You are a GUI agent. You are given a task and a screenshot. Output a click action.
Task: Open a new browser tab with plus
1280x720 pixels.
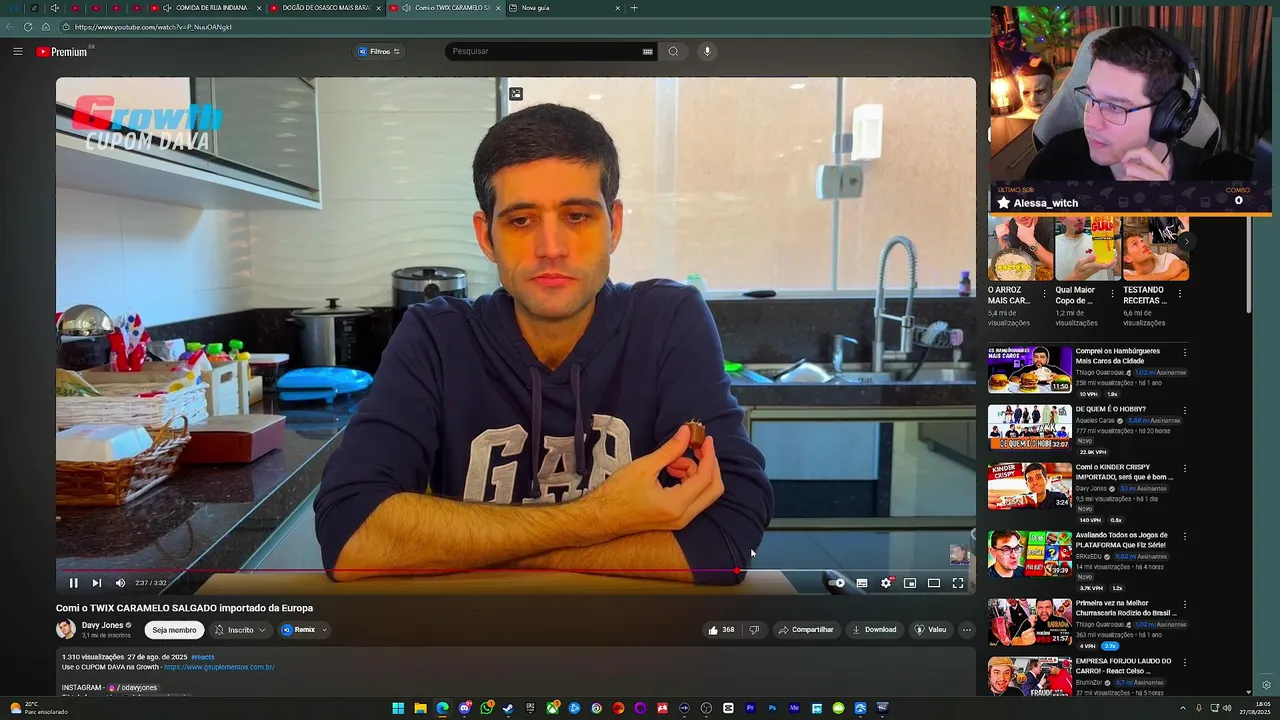pos(634,8)
